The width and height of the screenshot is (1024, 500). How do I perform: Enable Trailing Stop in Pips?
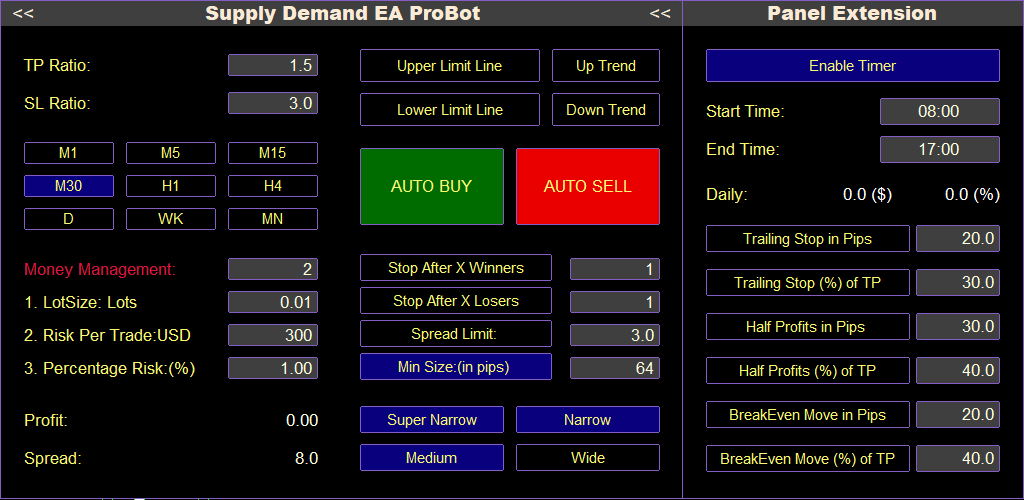807,239
